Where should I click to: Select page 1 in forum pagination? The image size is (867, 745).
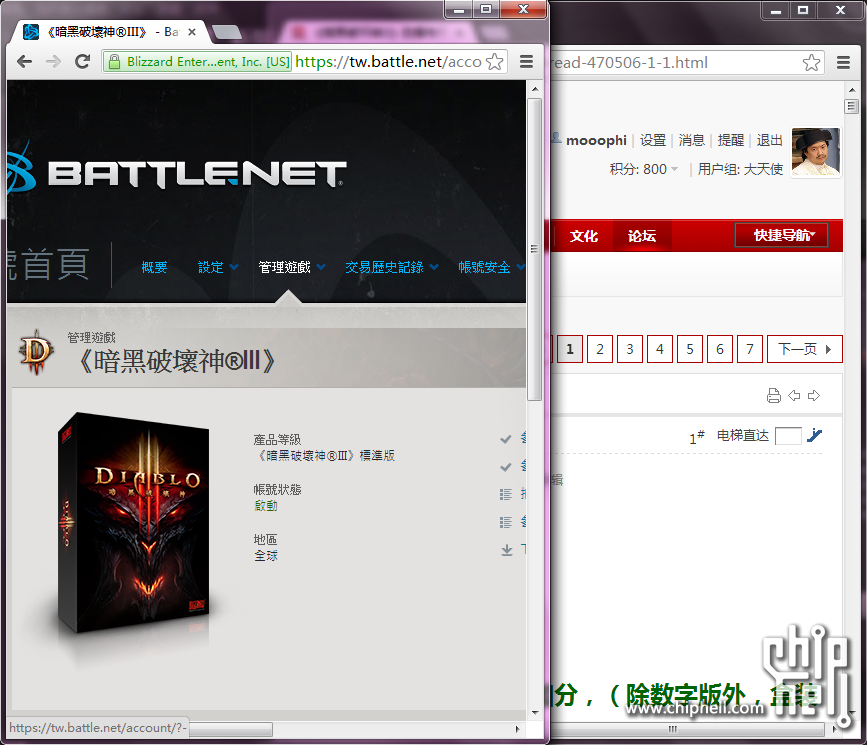pos(570,349)
